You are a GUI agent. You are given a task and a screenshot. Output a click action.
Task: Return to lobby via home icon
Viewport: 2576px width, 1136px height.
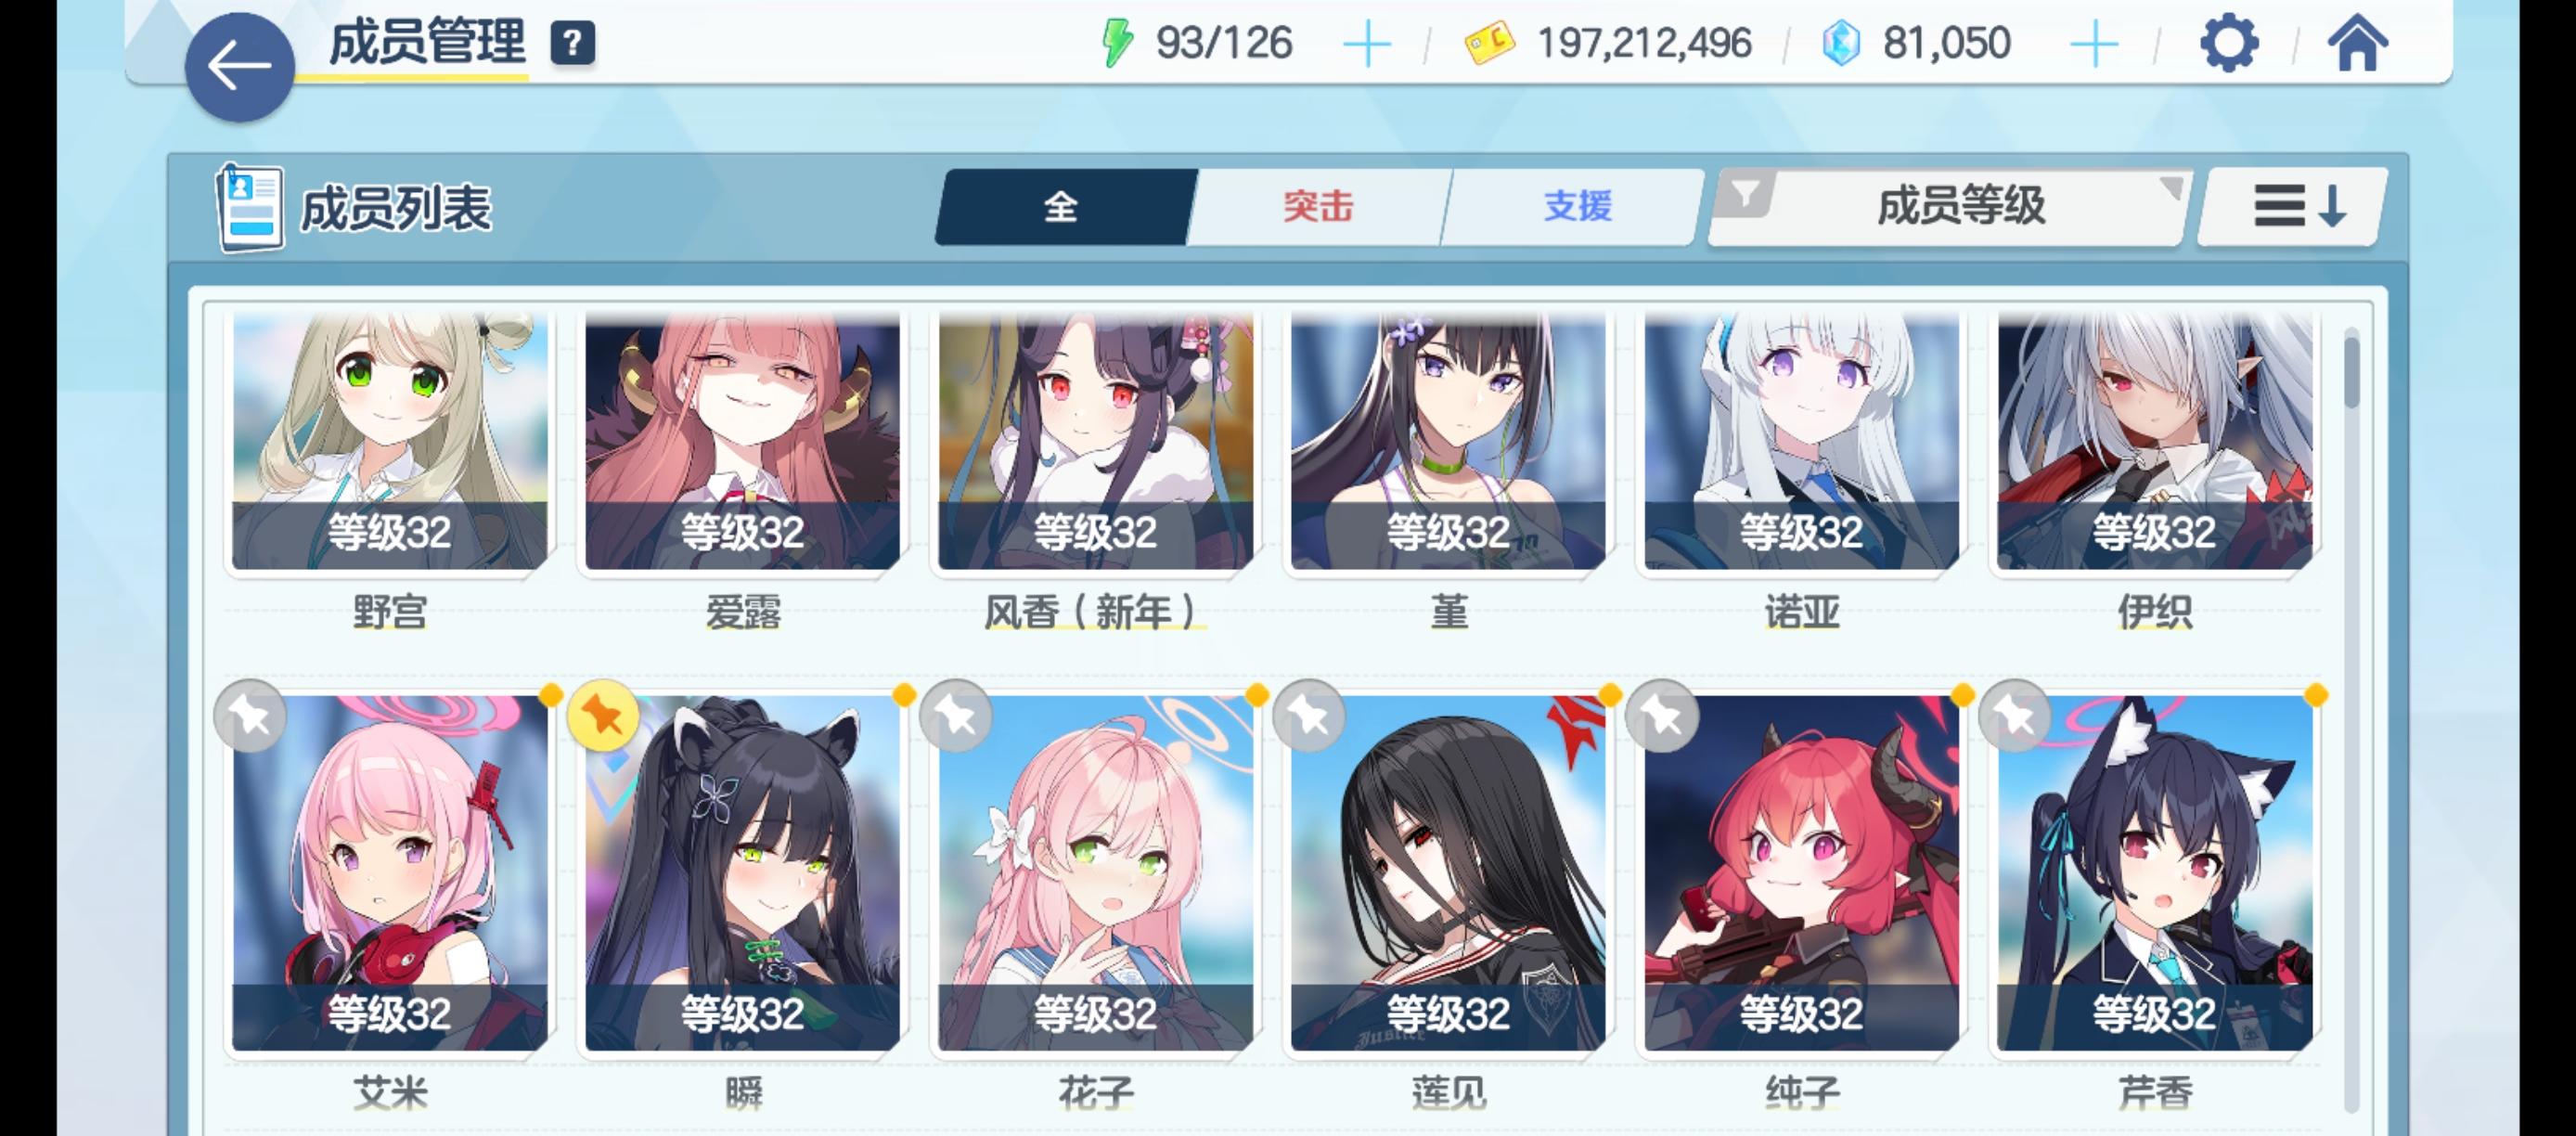[2357, 43]
